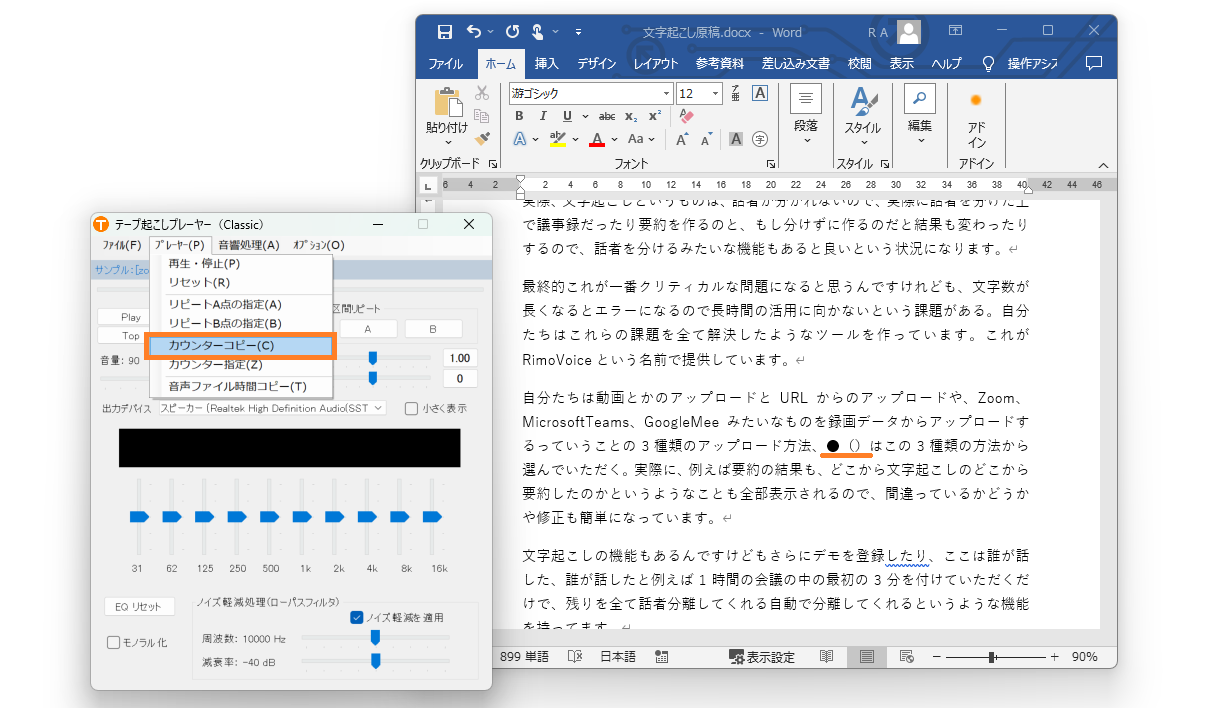1224x708 pixels.
Task: Click the B button under 区間リピート
Action: [x=433, y=329]
